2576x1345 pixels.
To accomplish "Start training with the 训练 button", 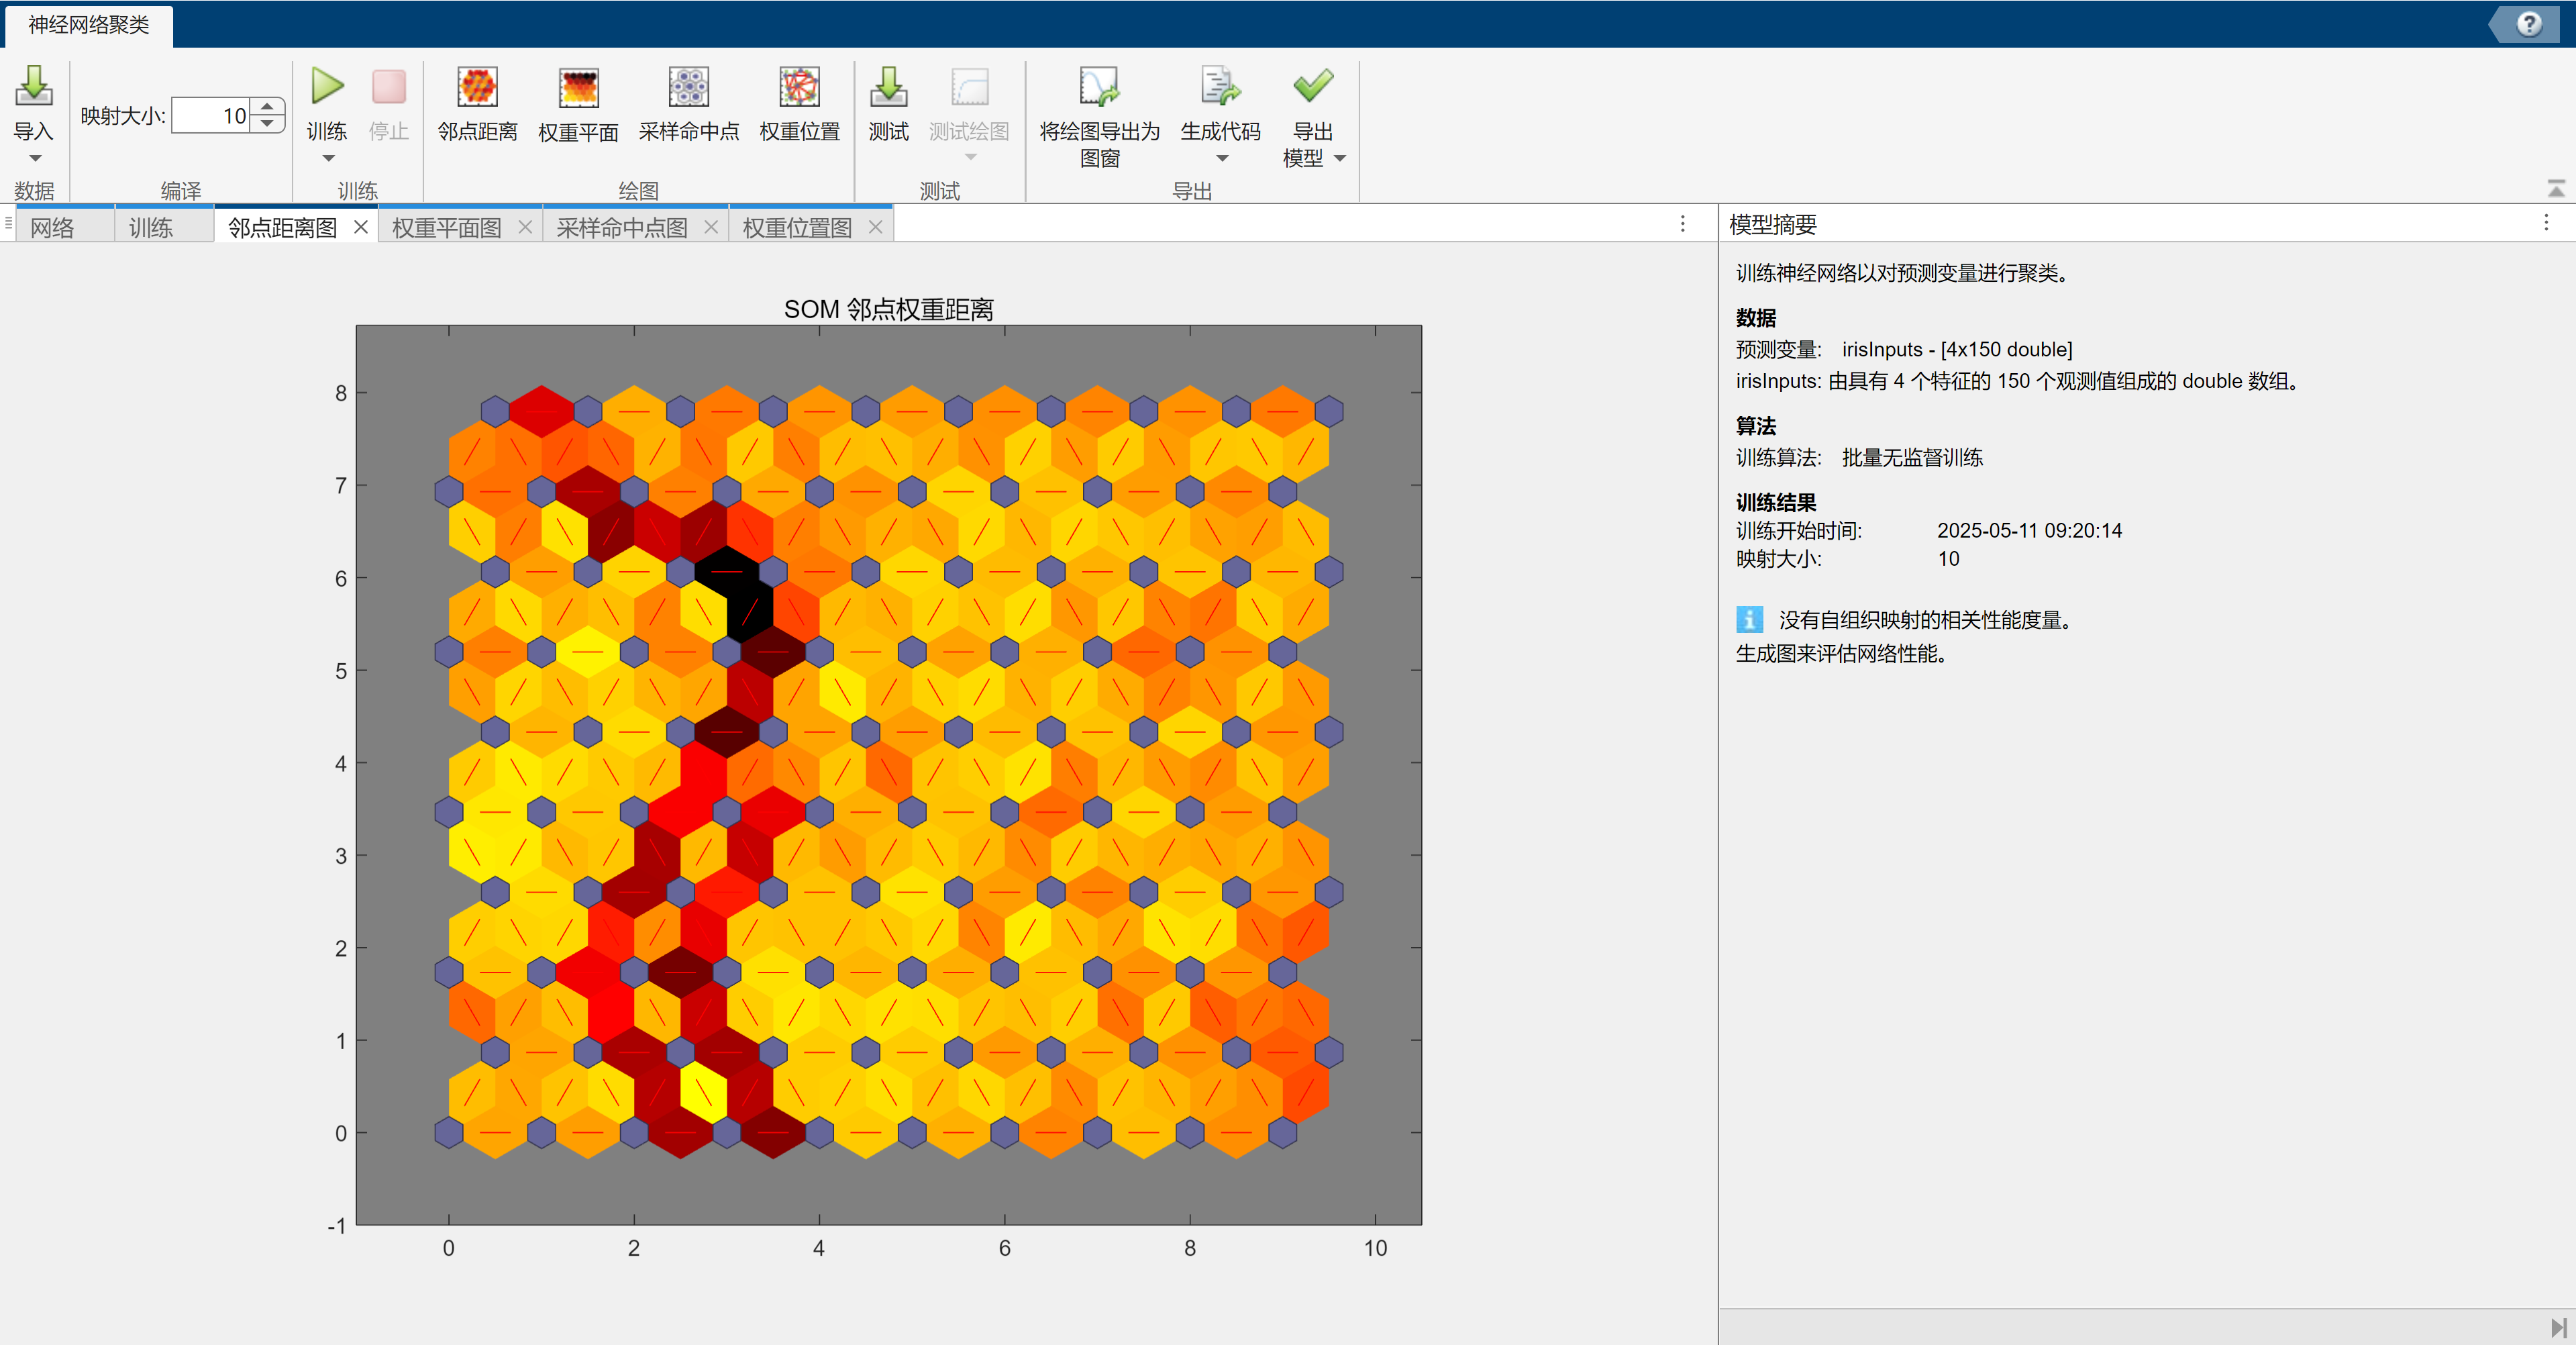I will click(x=327, y=88).
